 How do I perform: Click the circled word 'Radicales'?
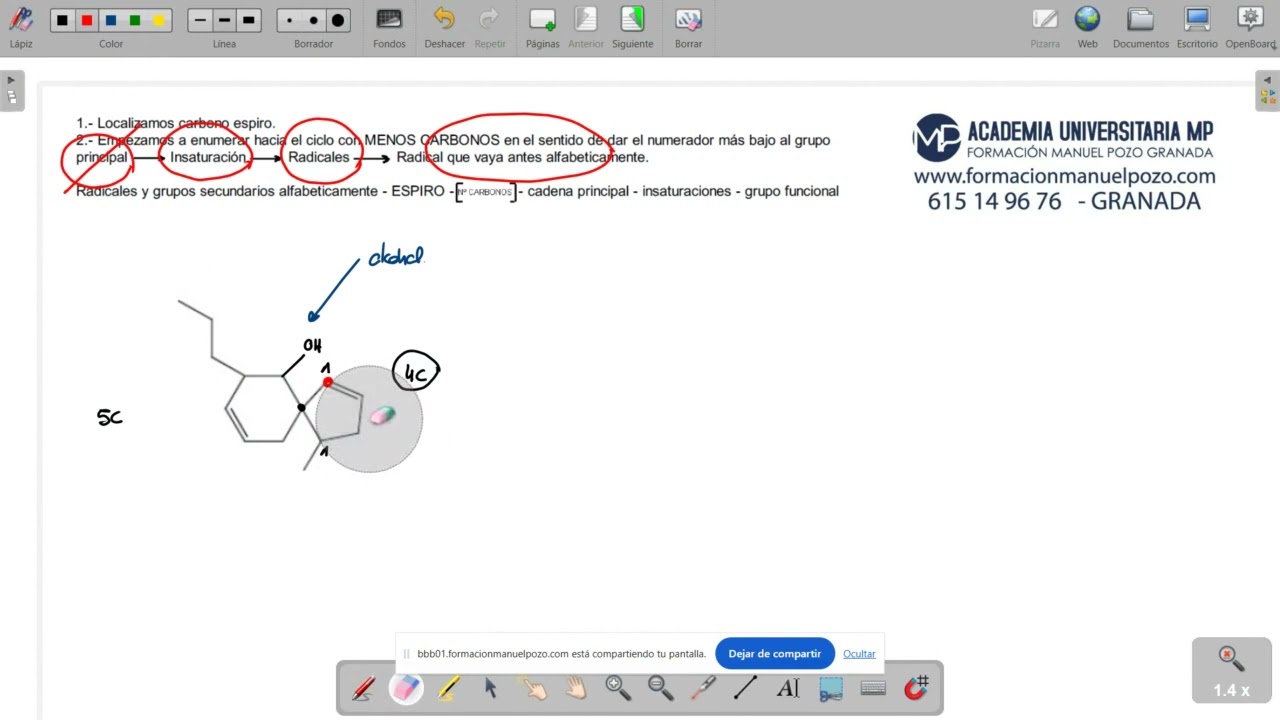point(319,157)
